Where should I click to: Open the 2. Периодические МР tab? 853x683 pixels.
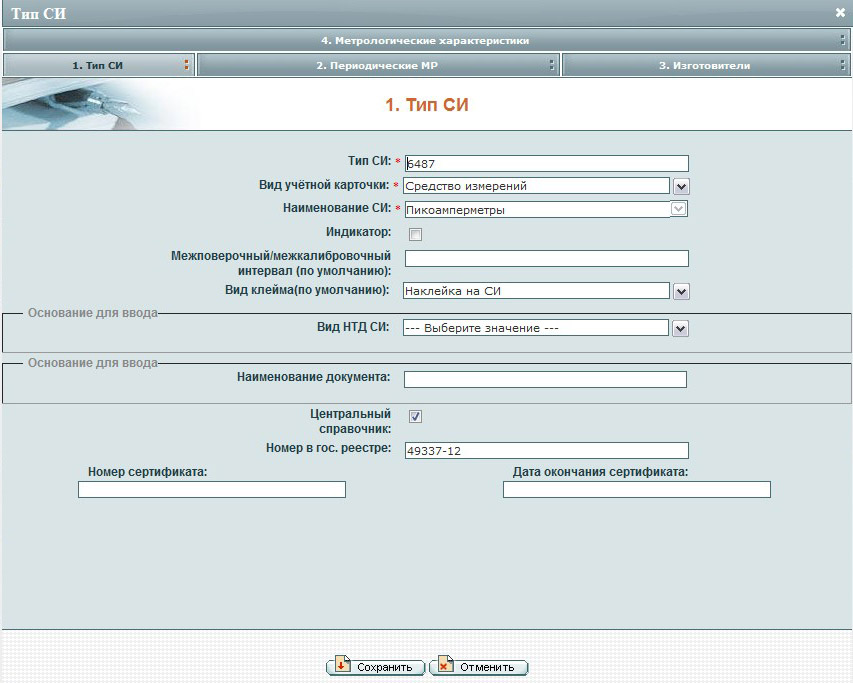(x=378, y=65)
